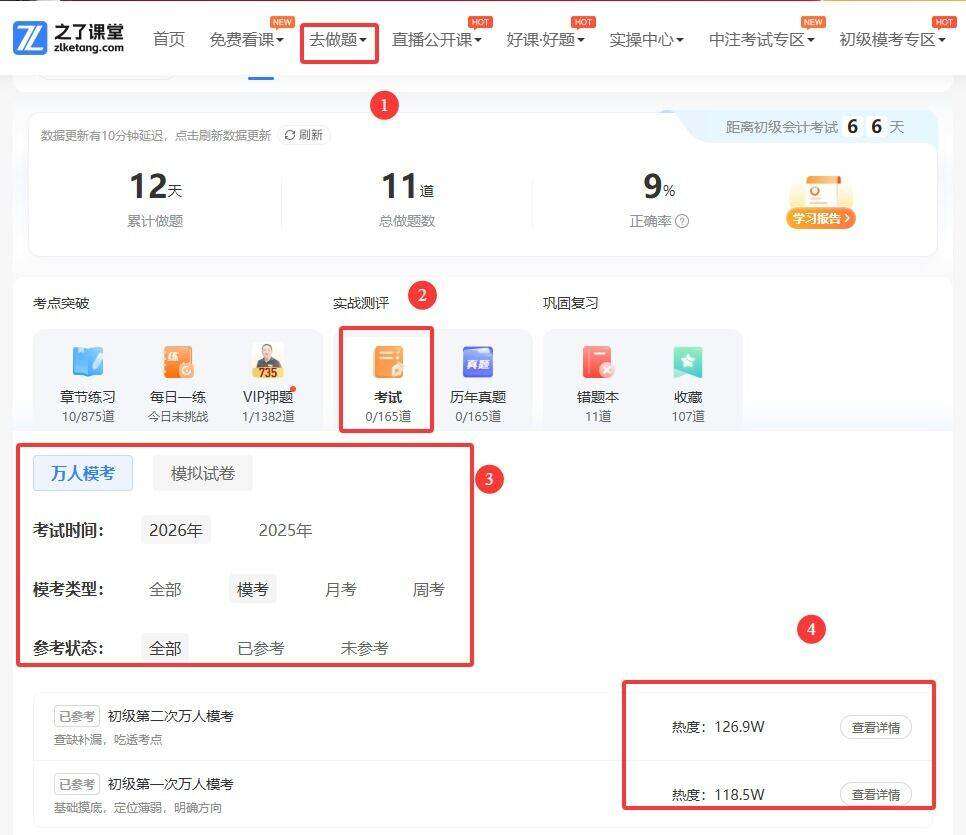Open 每日一练 daily practice icon
The image size is (966, 835).
(178, 363)
